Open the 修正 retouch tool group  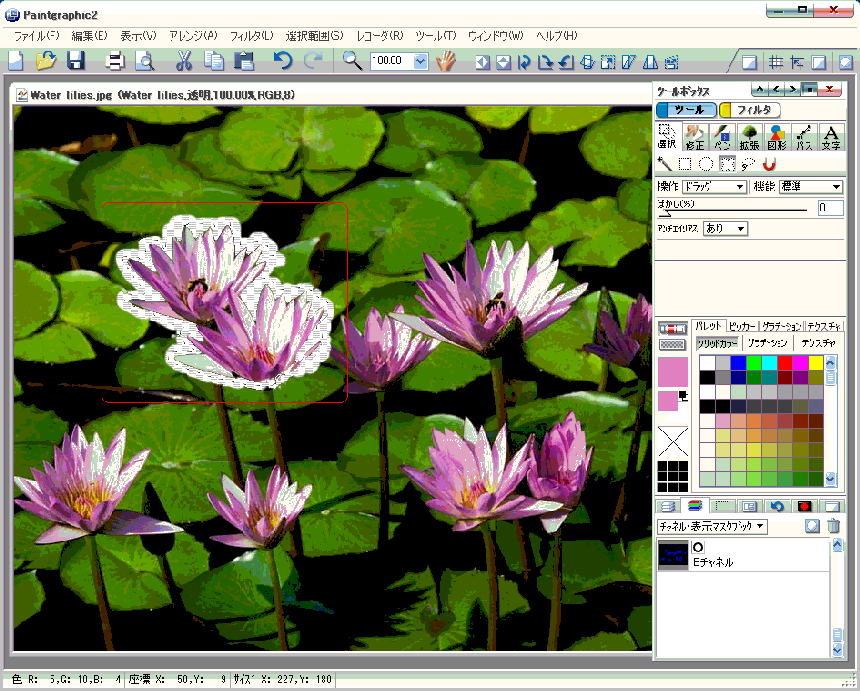pos(695,137)
